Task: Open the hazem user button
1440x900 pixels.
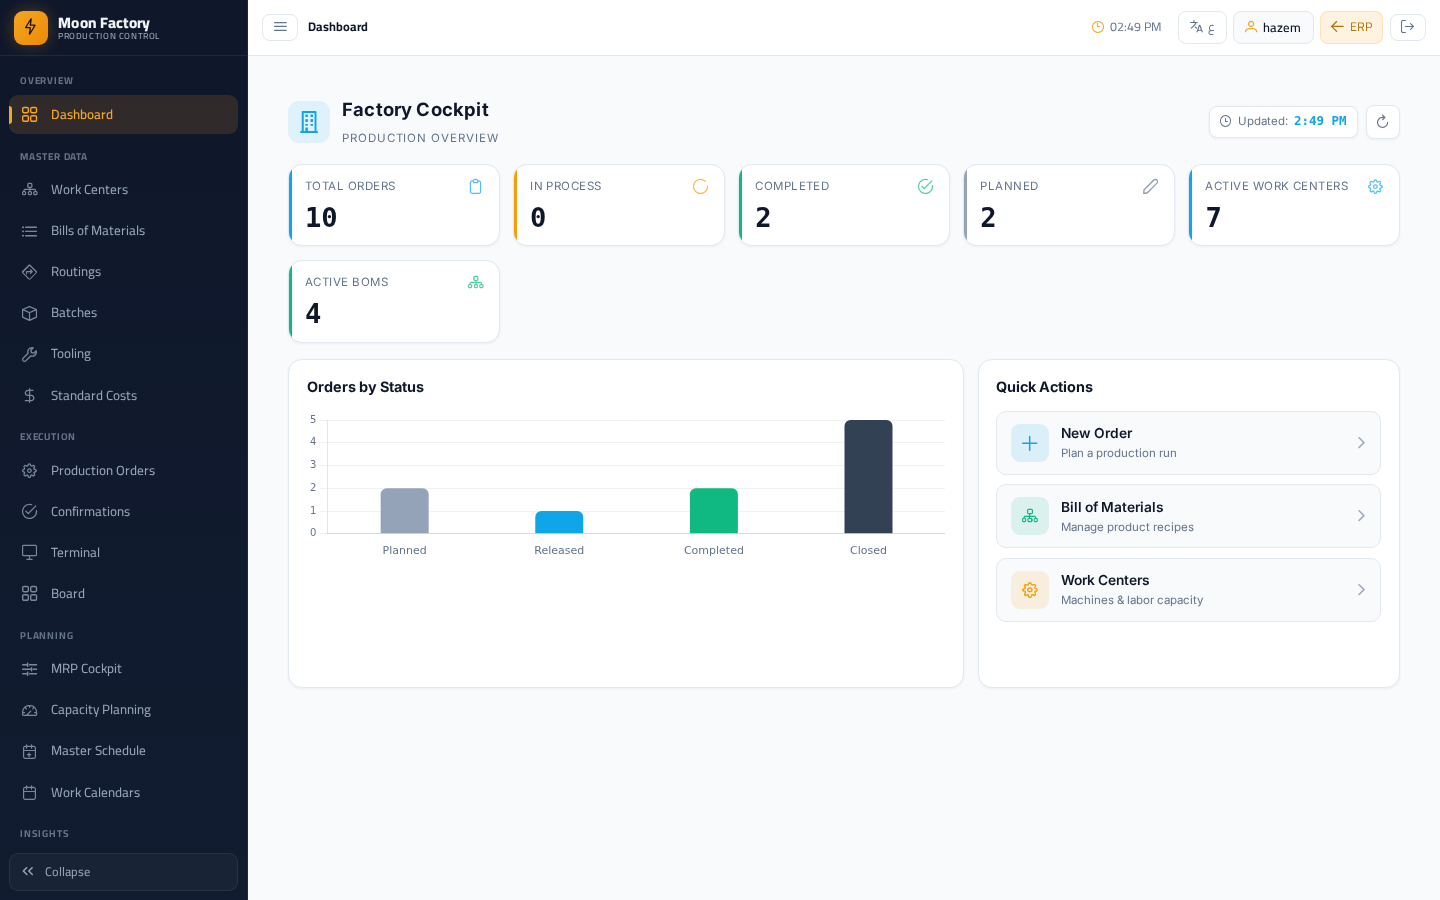Action: [x=1273, y=27]
